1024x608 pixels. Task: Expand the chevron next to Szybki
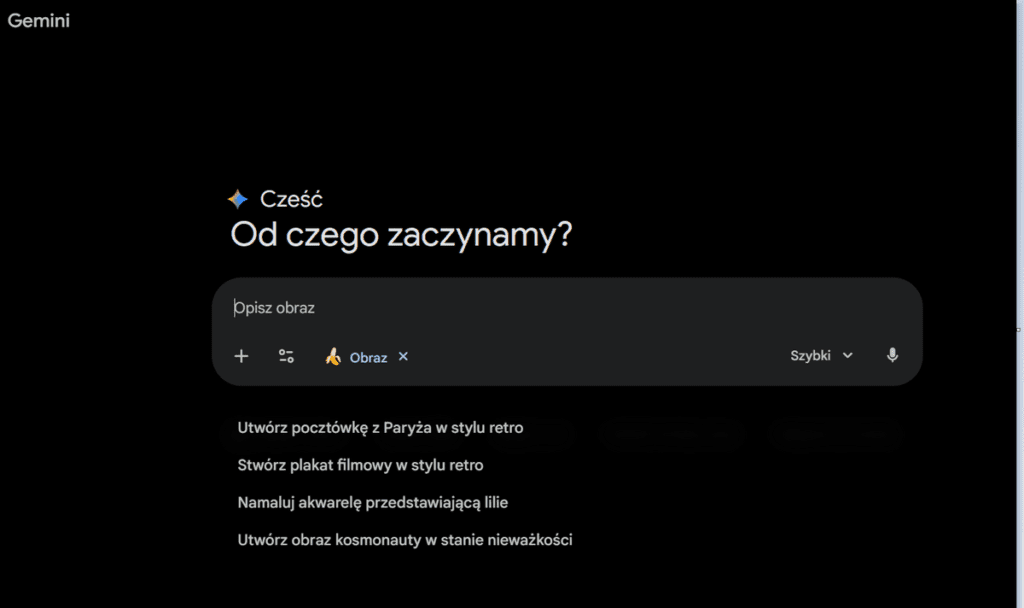848,355
